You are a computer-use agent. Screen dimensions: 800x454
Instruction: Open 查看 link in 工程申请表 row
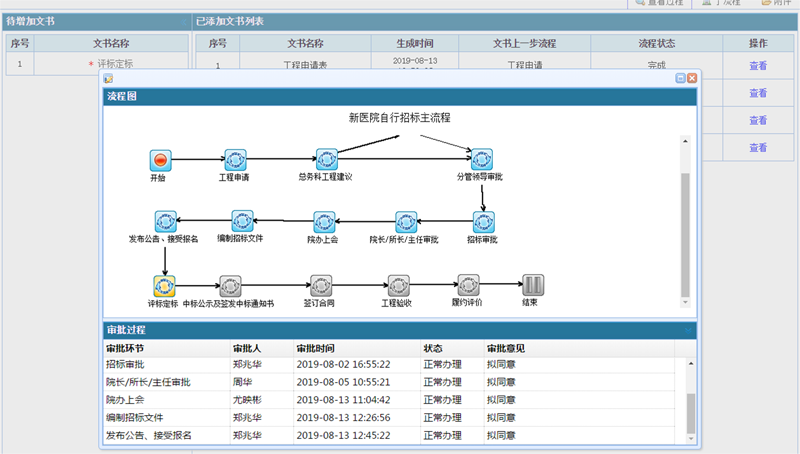point(758,66)
